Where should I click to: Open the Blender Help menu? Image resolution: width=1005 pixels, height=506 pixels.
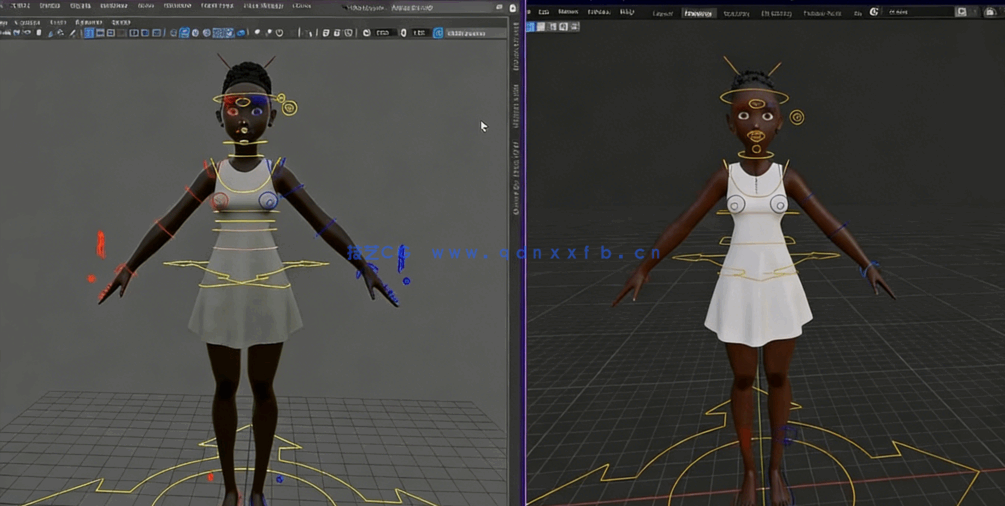click(627, 12)
